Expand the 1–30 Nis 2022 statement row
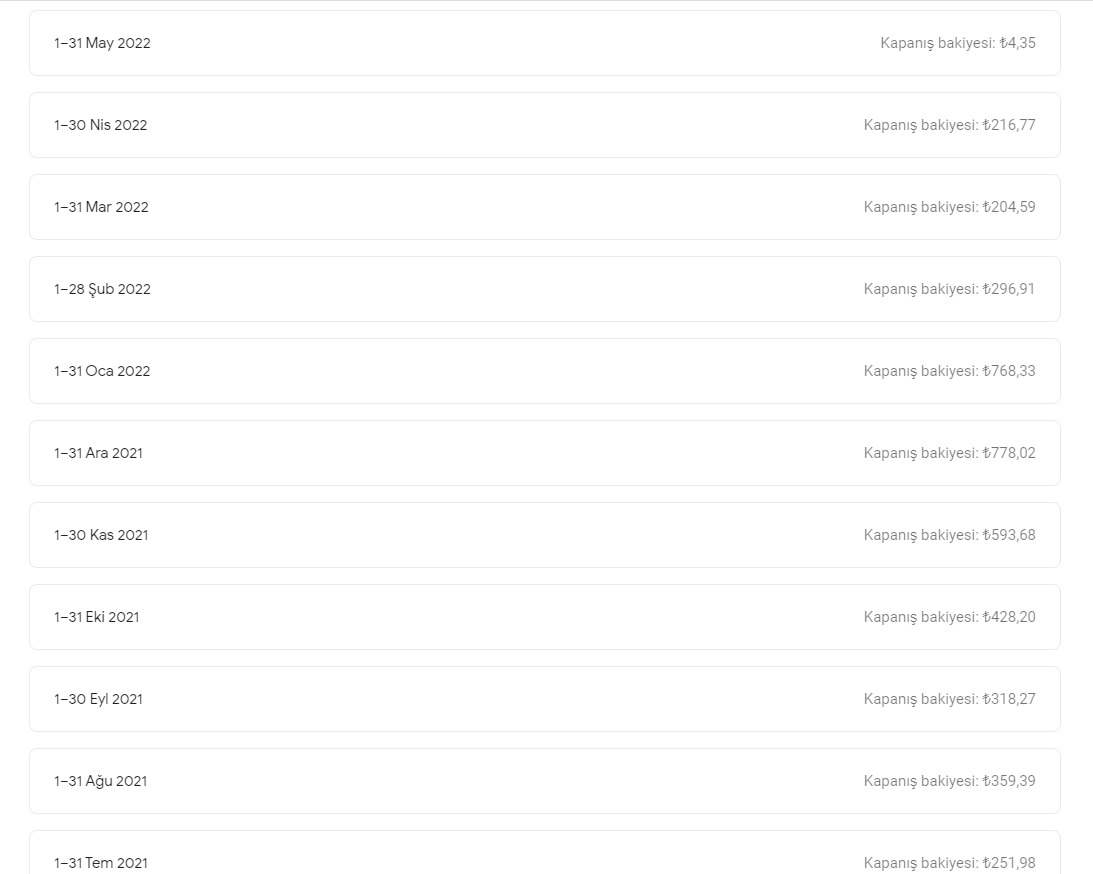 click(544, 125)
